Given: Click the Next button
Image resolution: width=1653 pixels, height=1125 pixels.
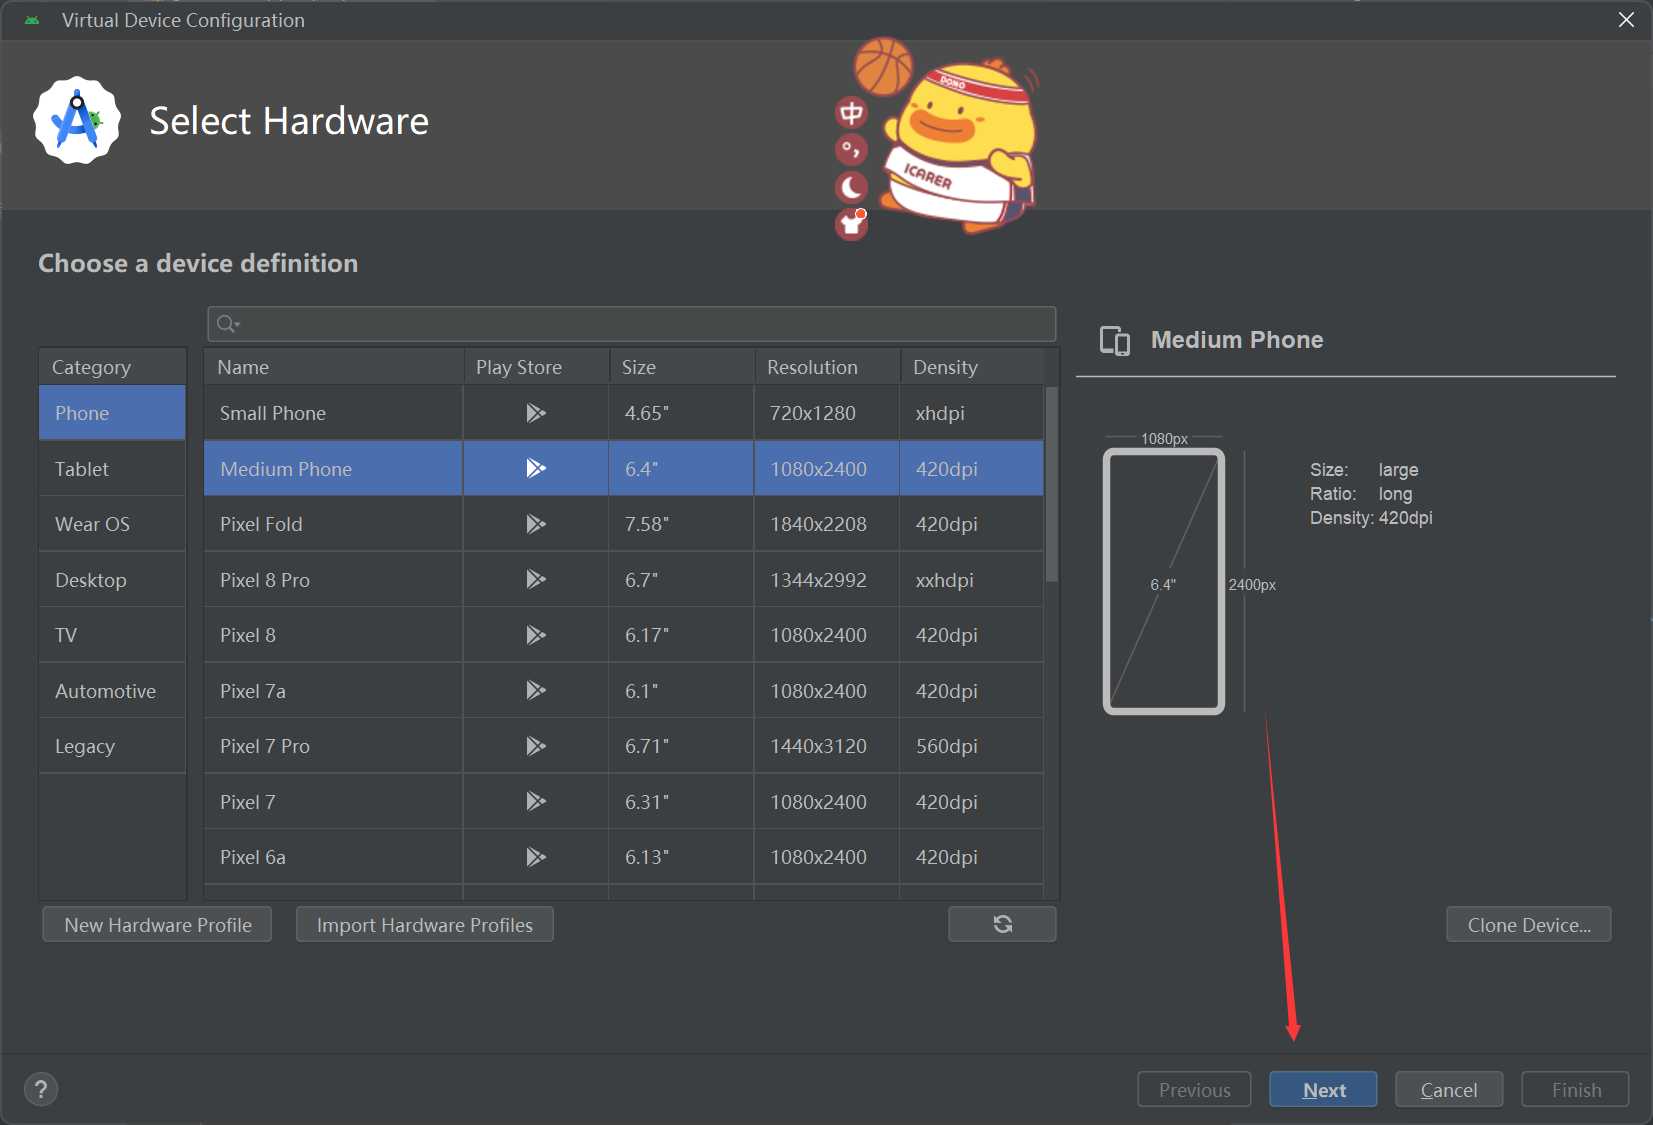Looking at the screenshot, I should [1323, 1090].
